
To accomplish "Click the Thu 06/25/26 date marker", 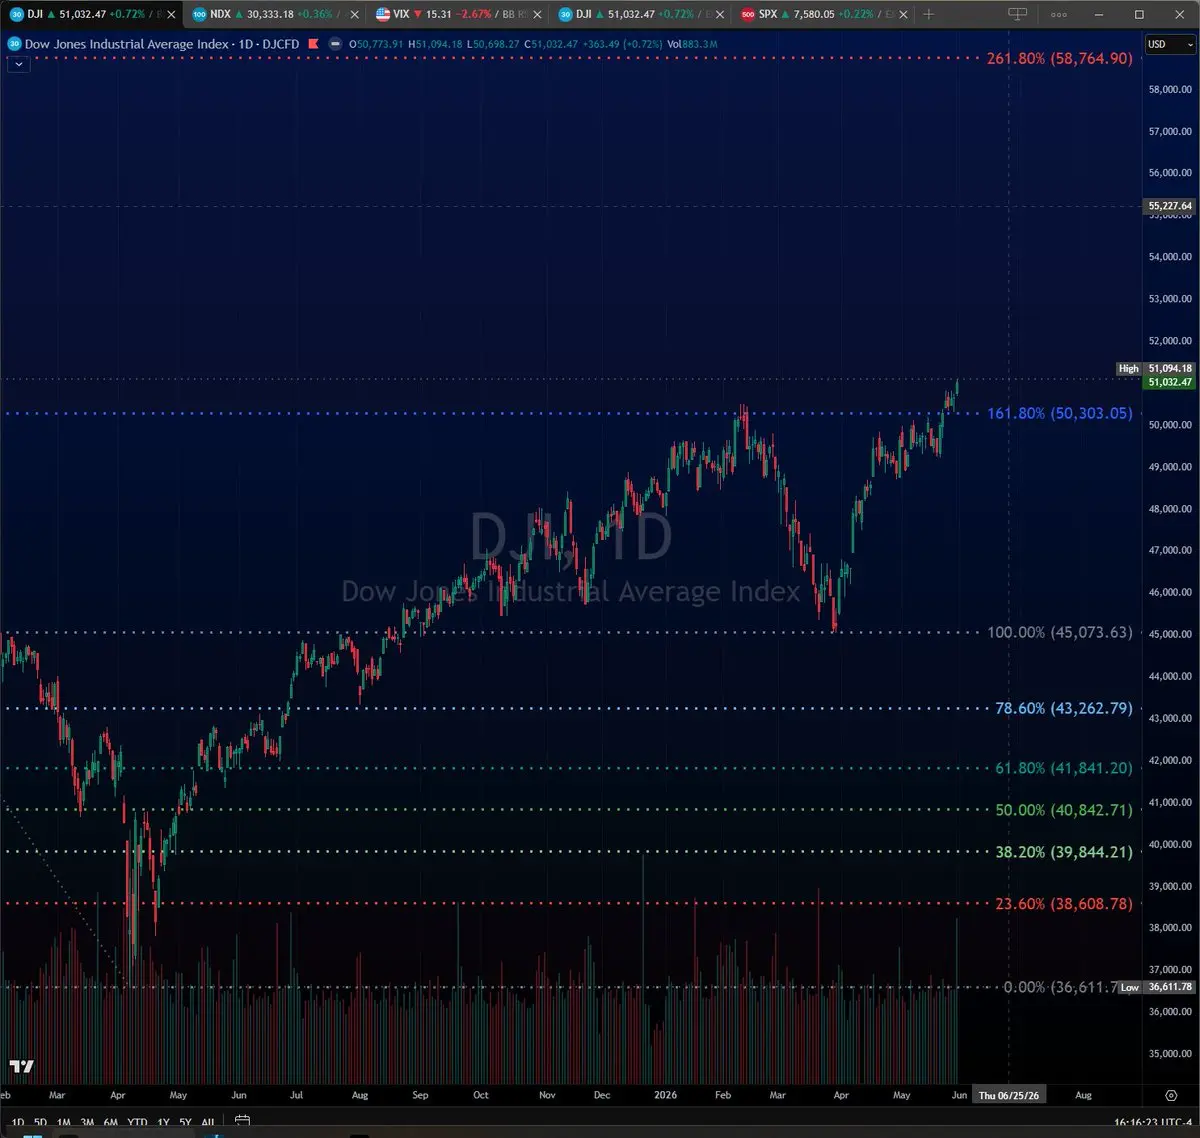I will pyautogui.click(x=1008, y=1095).
